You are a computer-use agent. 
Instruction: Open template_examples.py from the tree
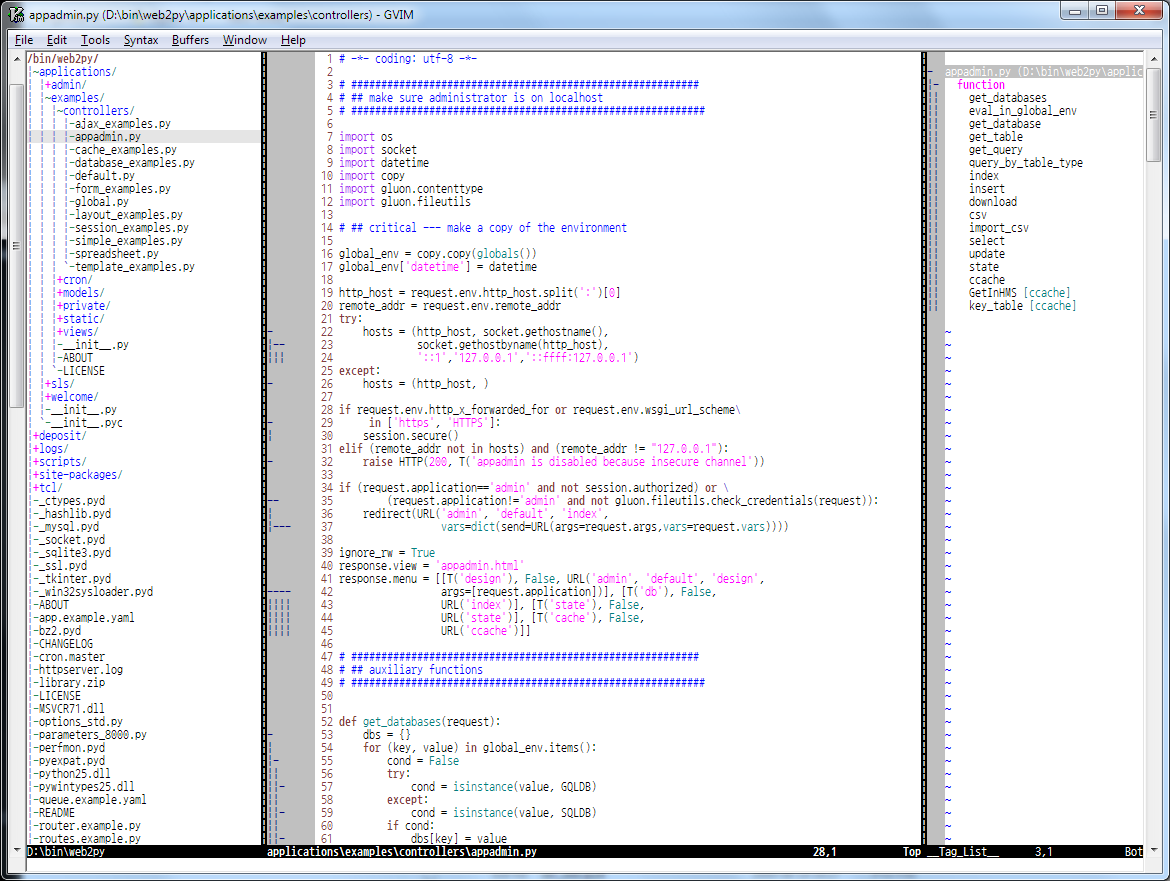[x=134, y=267]
